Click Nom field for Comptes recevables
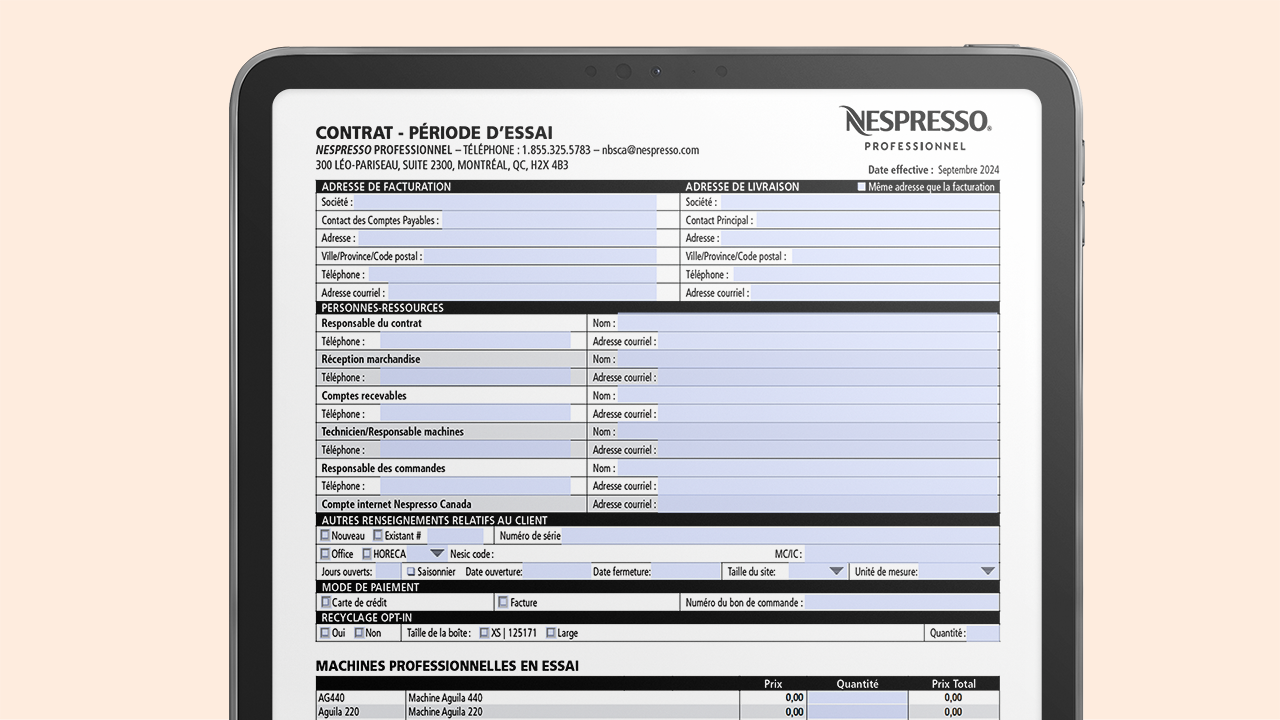The height and width of the screenshot is (720, 1280). click(808, 395)
